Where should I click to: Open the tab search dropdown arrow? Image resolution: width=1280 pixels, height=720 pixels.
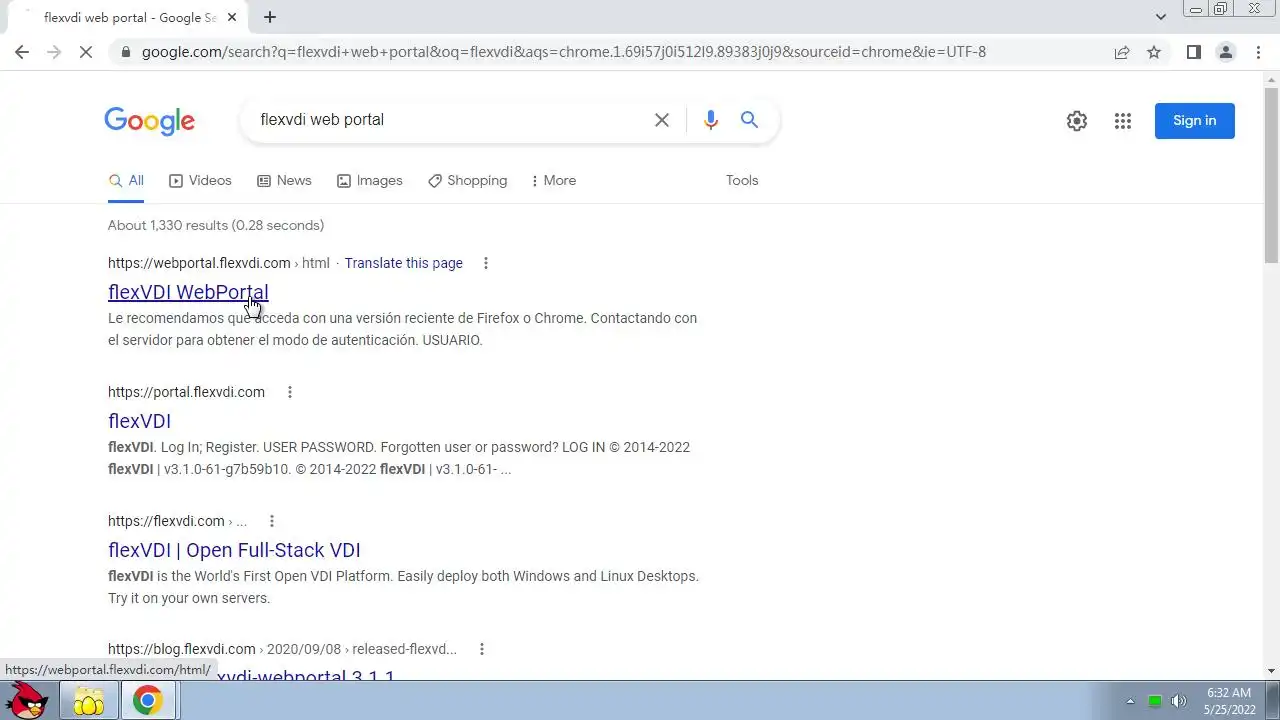click(1161, 17)
